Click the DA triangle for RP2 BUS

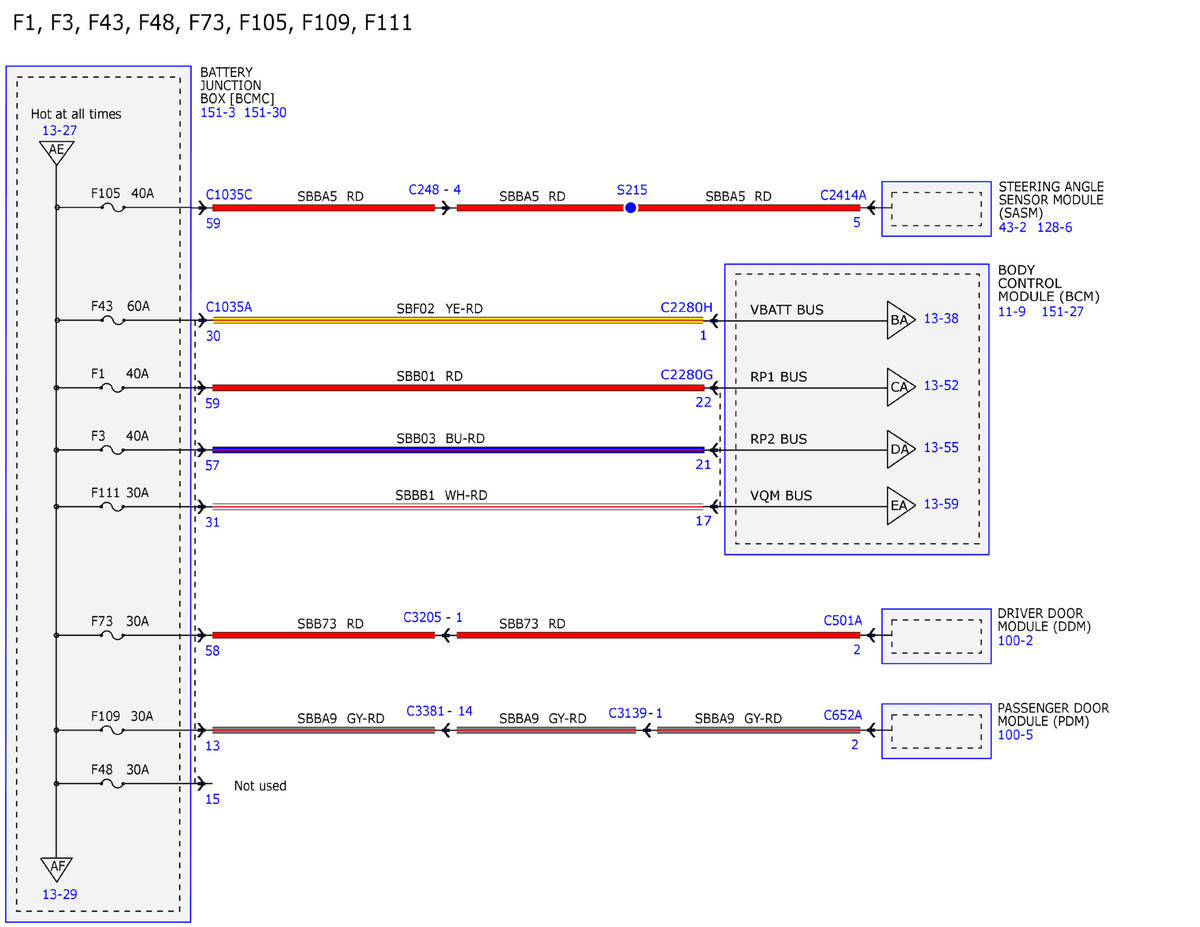900,449
